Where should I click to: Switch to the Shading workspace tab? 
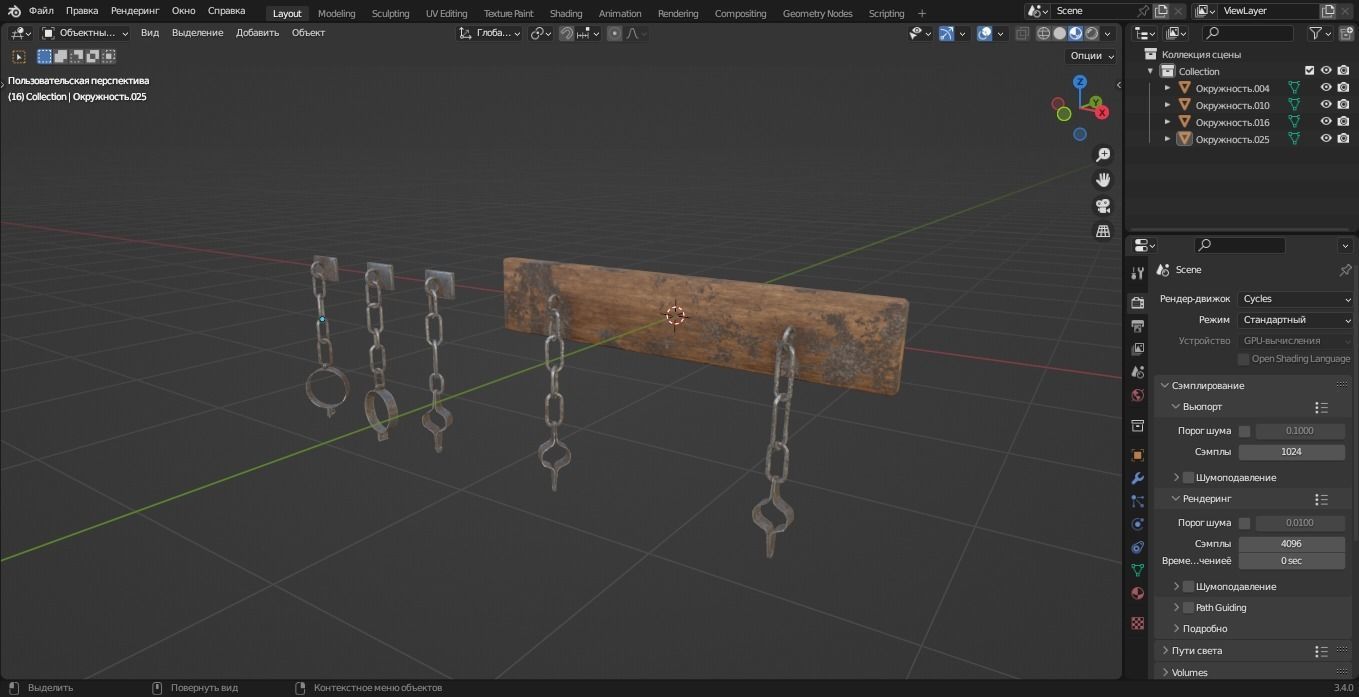click(566, 13)
